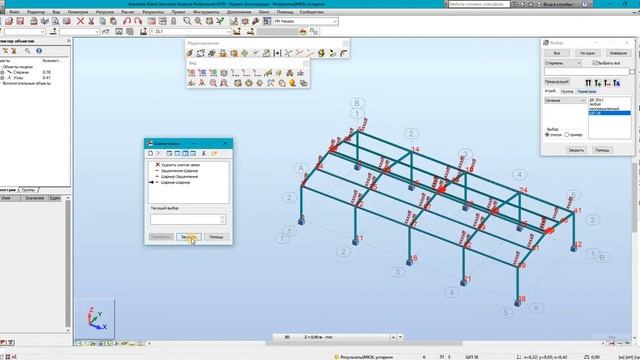Click the light bulb icon in the Вид toolbar
Screen dimensions: 640x360
click(x=292, y=83)
